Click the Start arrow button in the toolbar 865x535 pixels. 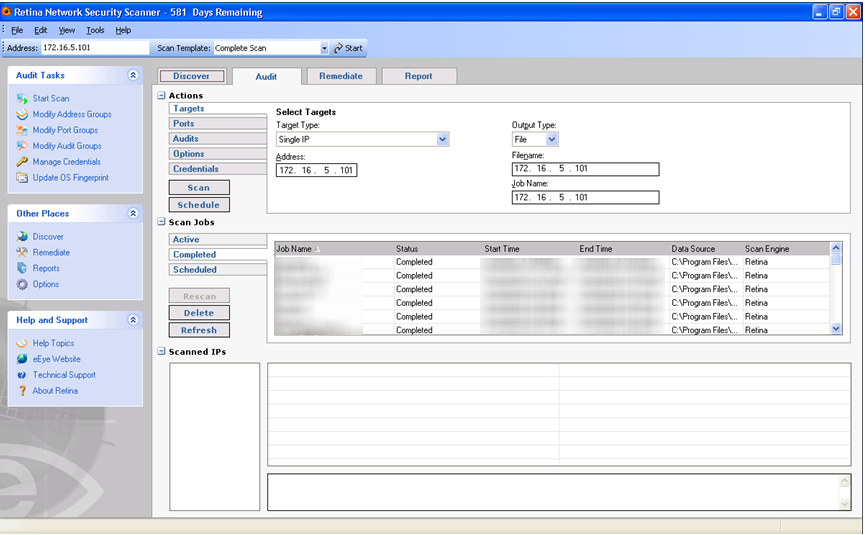(x=348, y=48)
